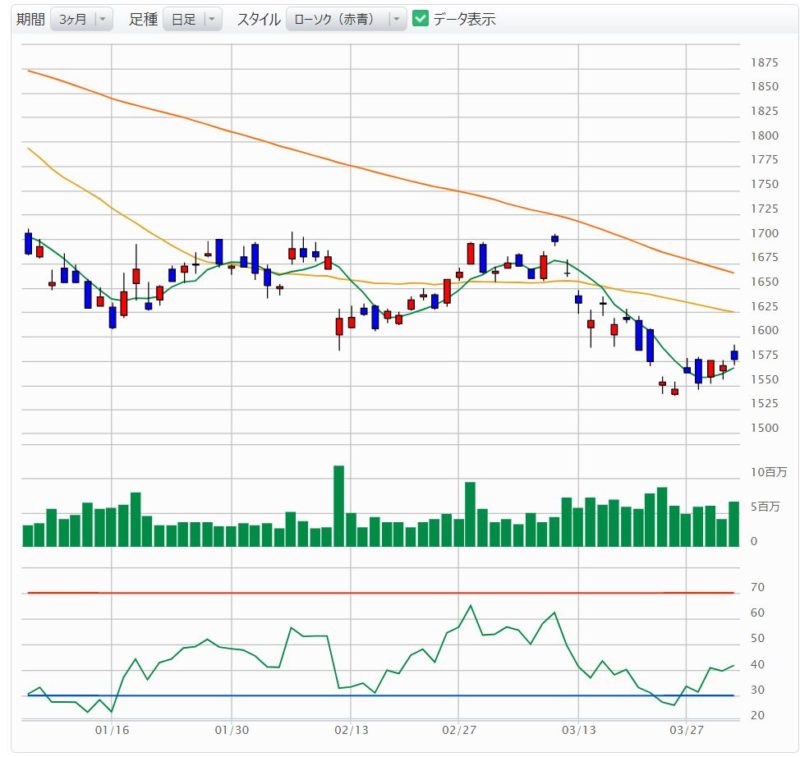This screenshot has width=800, height=757.
Task: Click the 01/30 date label
Action: pyautogui.click(x=232, y=730)
